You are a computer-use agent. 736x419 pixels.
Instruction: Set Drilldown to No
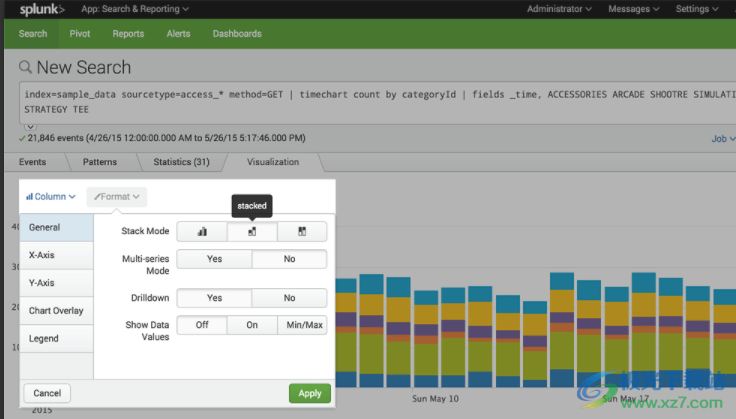[289, 298]
